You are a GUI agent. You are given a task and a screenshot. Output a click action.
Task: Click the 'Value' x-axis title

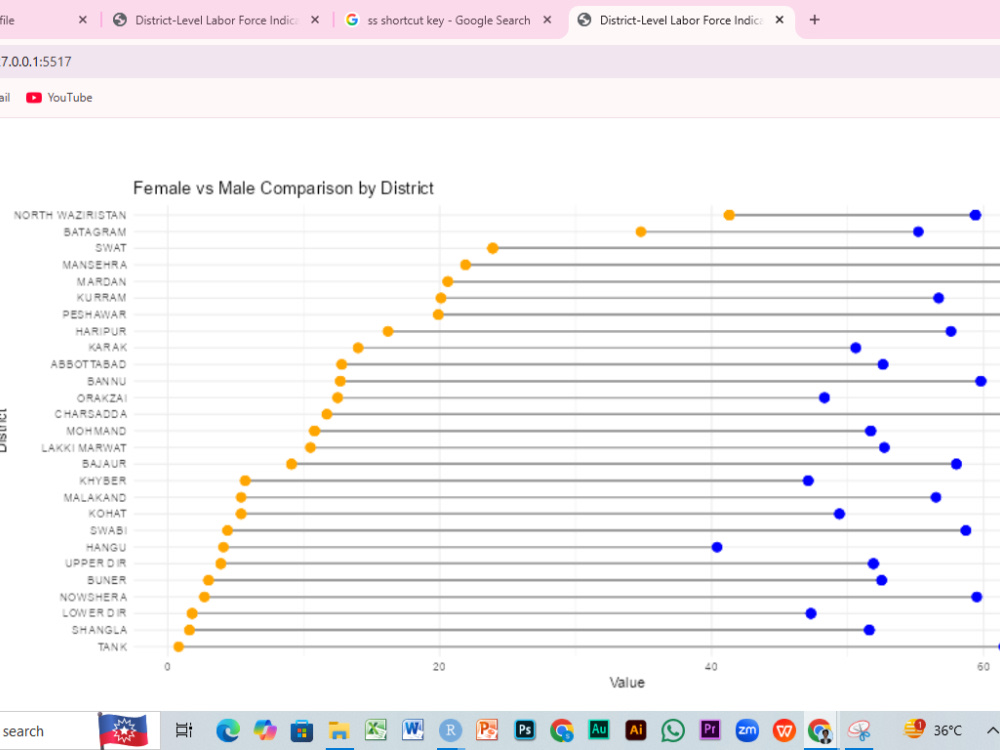(x=627, y=682)
